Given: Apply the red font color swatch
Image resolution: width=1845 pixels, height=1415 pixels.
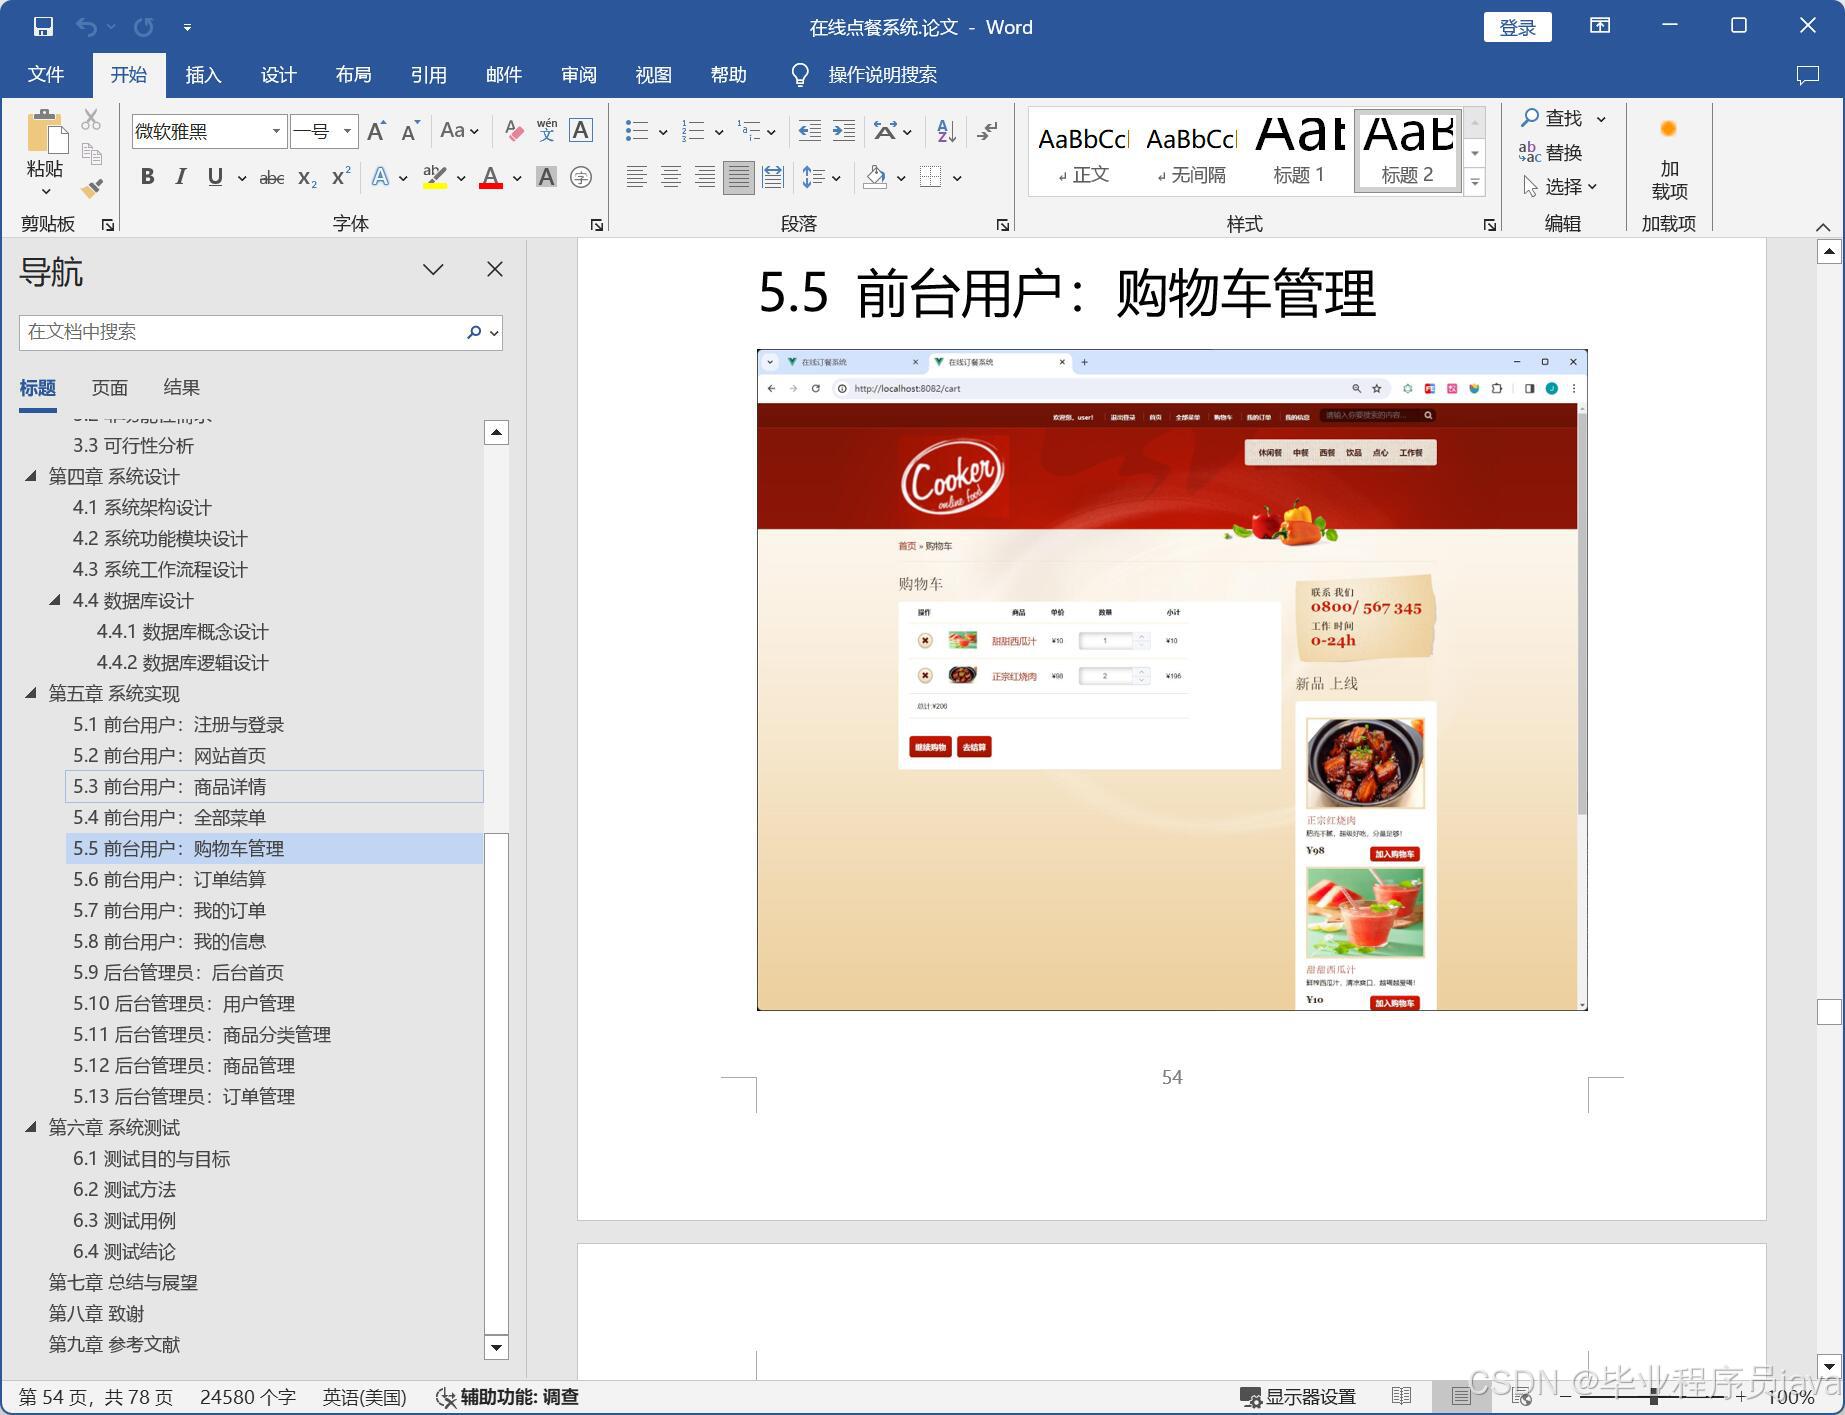Looking at the screenshot, I should 490,178.
